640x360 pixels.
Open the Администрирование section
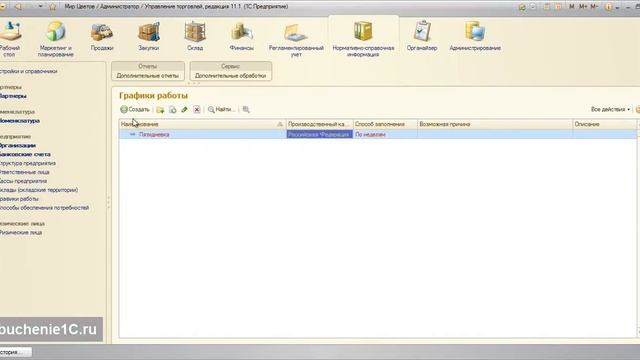click(x=475, y=37)
